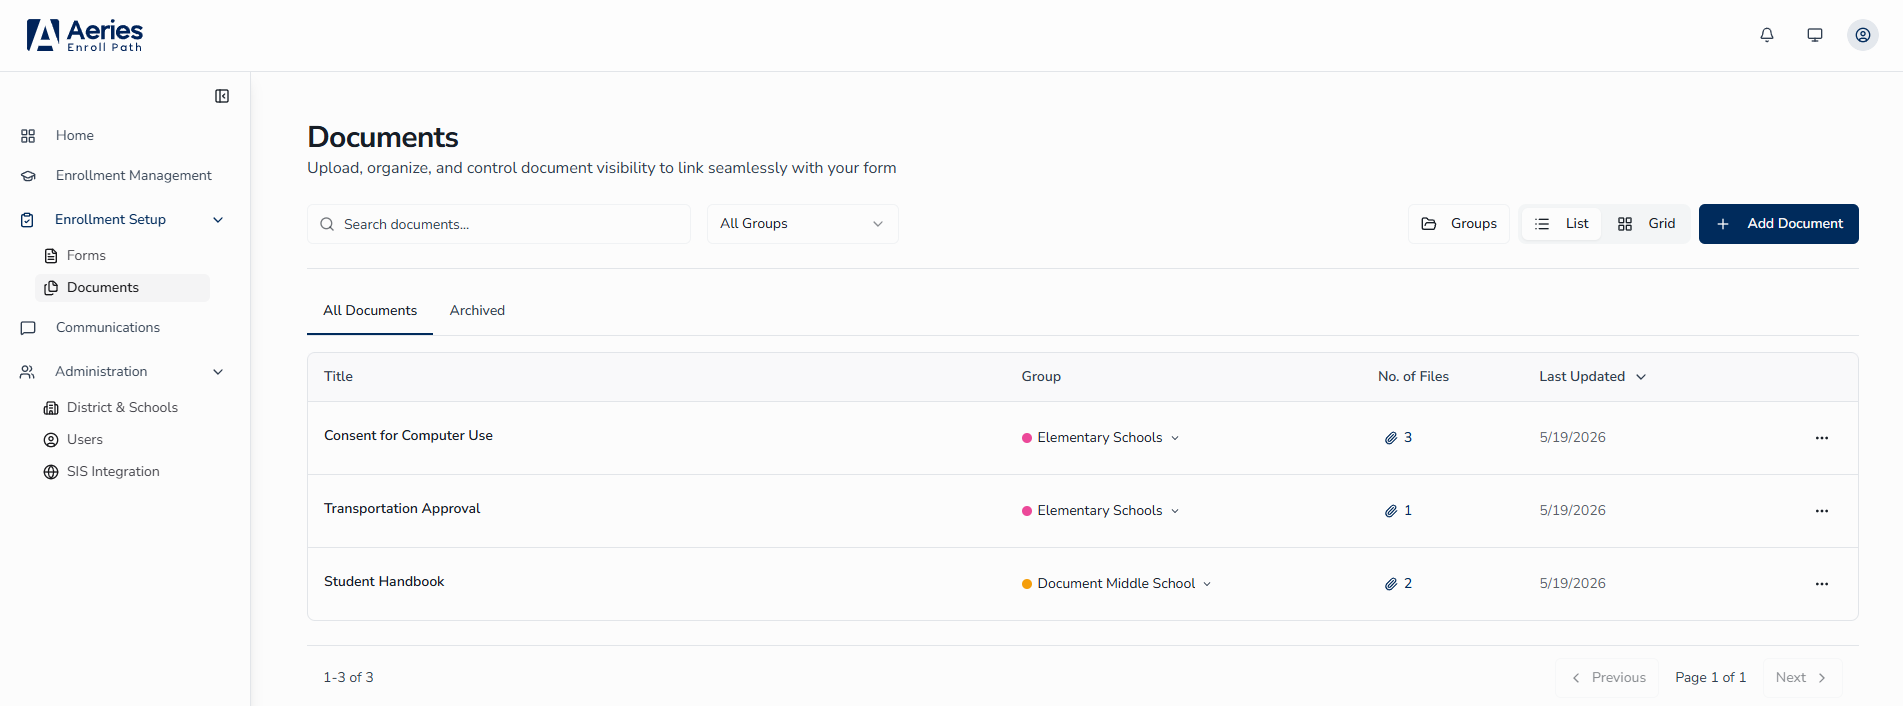Change group for Consent for Computer Use

[x=1100, y=438]
